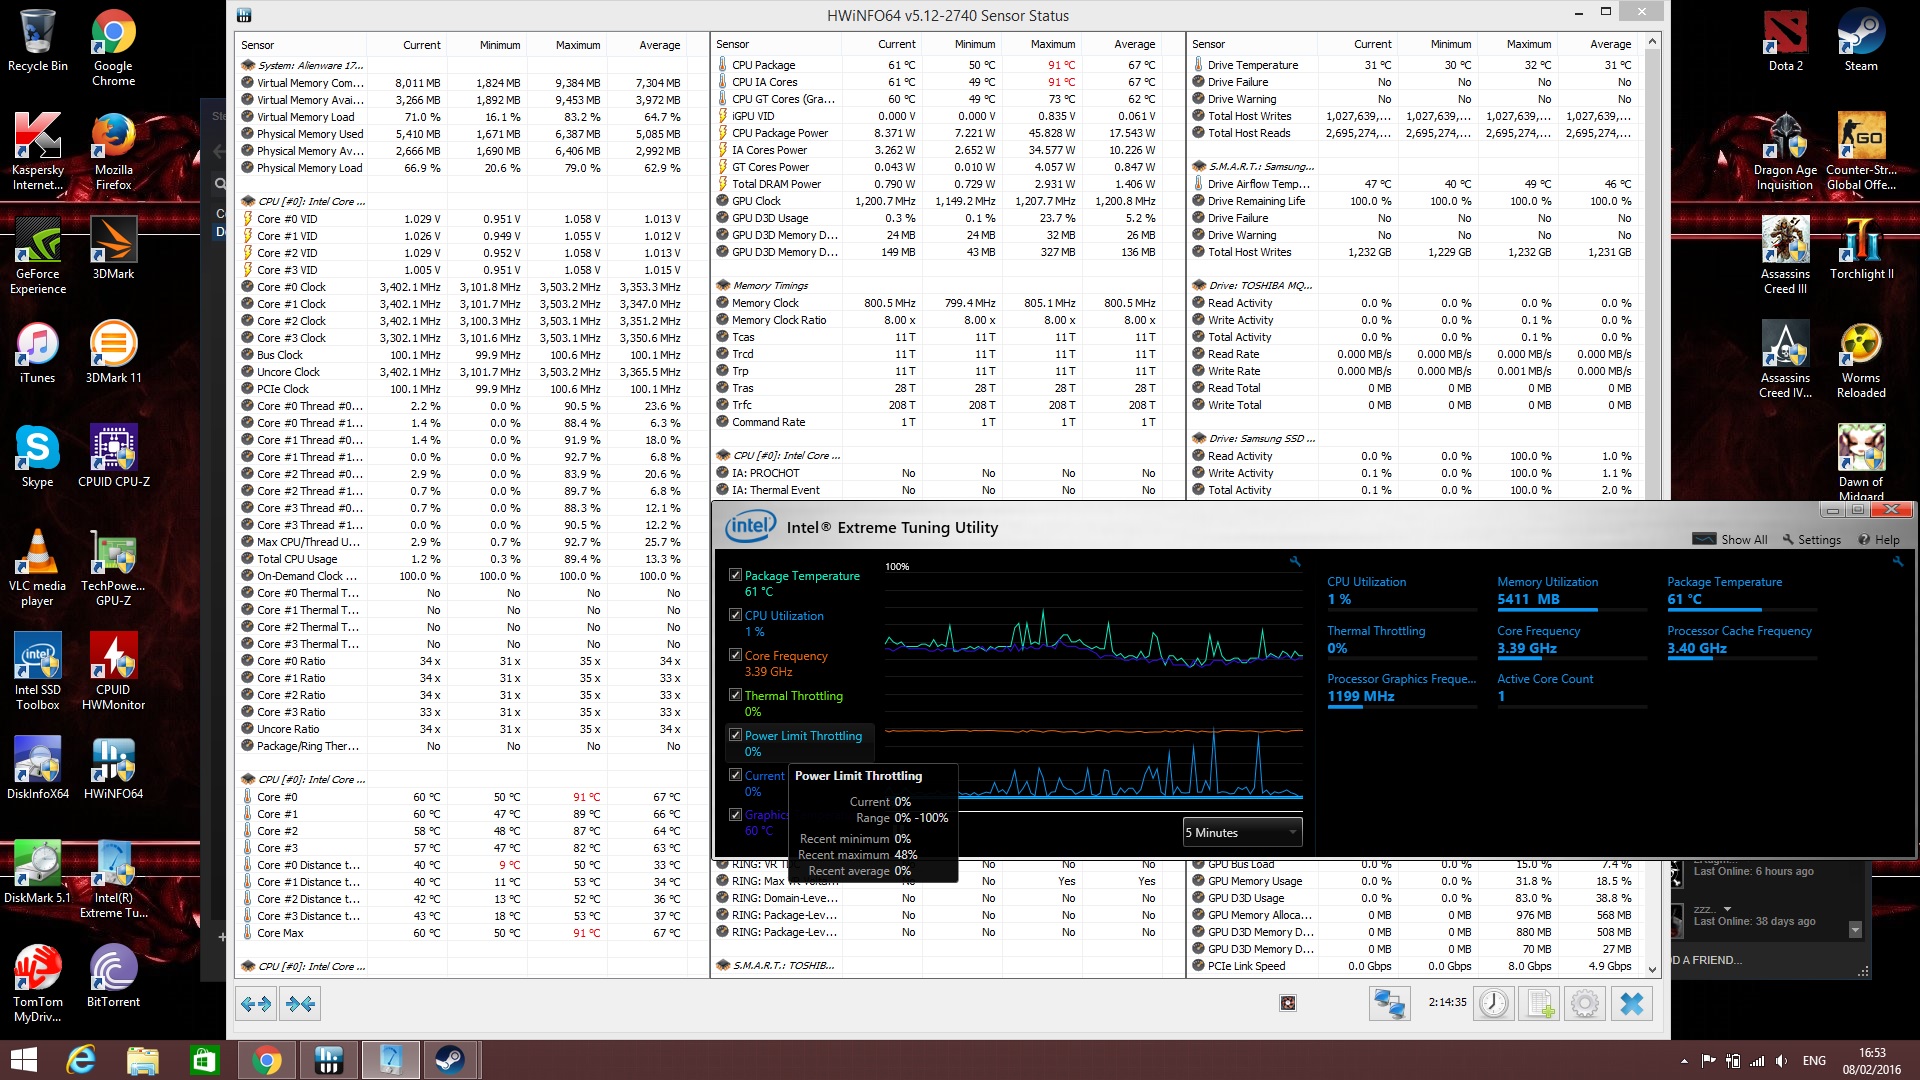
Task: Click the wrench icon in XTU stats panel
Action: click(x=1897, y=562)
